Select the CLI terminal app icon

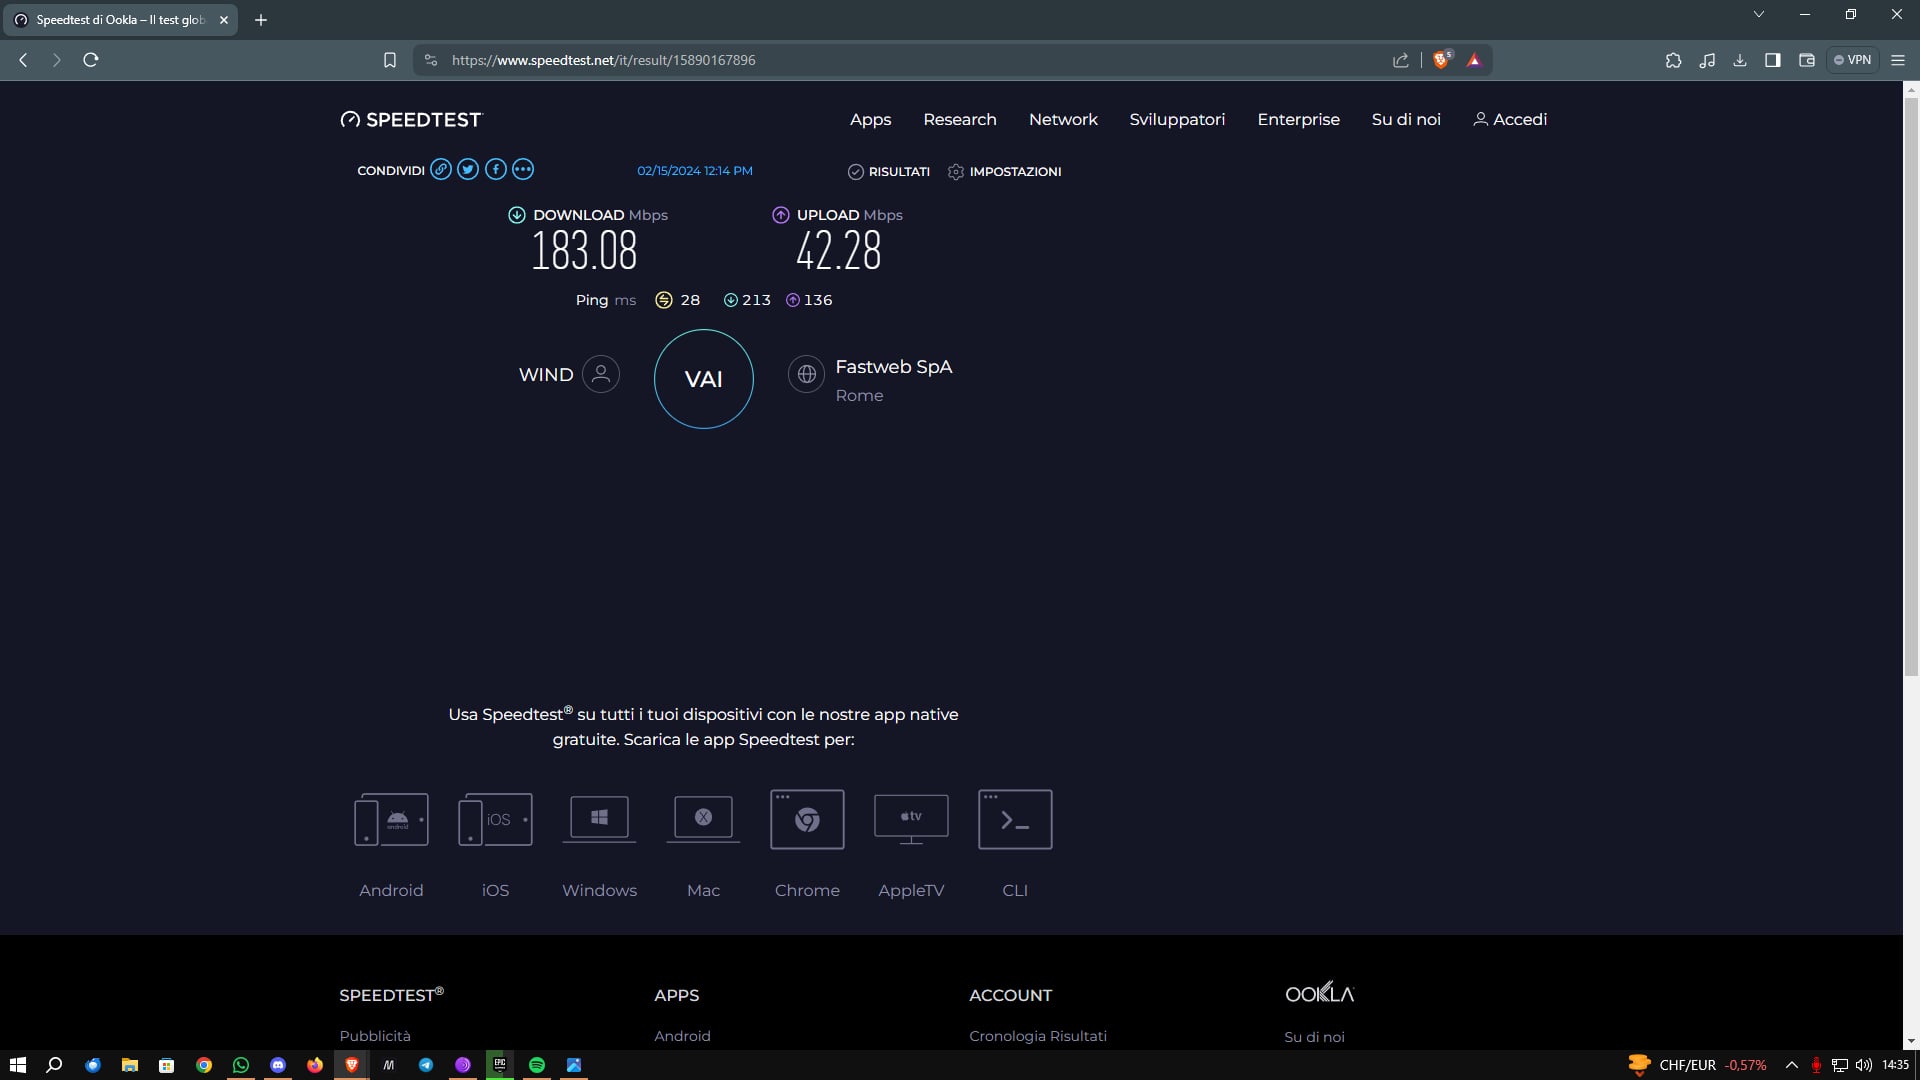click(x=1015, y=819)
